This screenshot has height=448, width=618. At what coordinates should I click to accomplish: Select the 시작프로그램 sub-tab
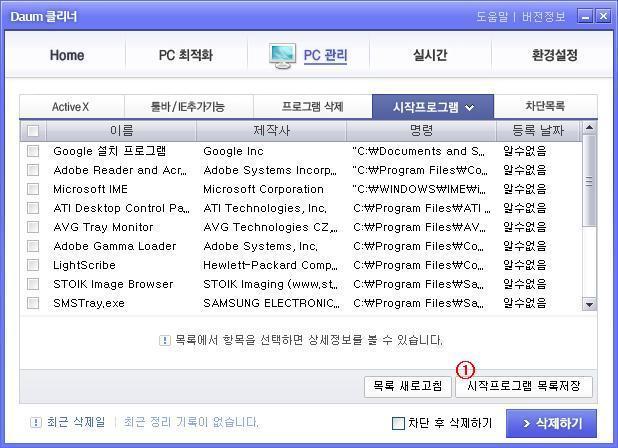click(x=433, y=106)
